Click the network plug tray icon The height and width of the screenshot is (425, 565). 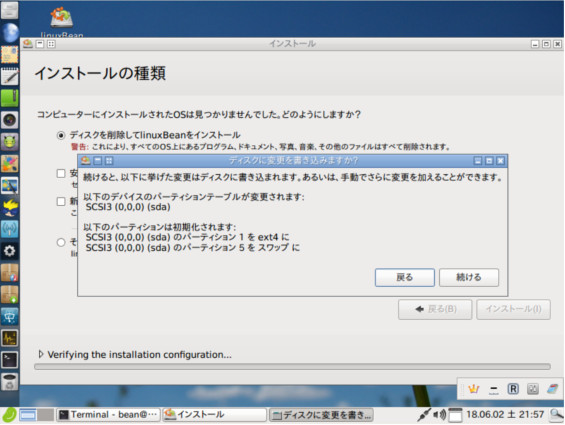click(424, 415)
